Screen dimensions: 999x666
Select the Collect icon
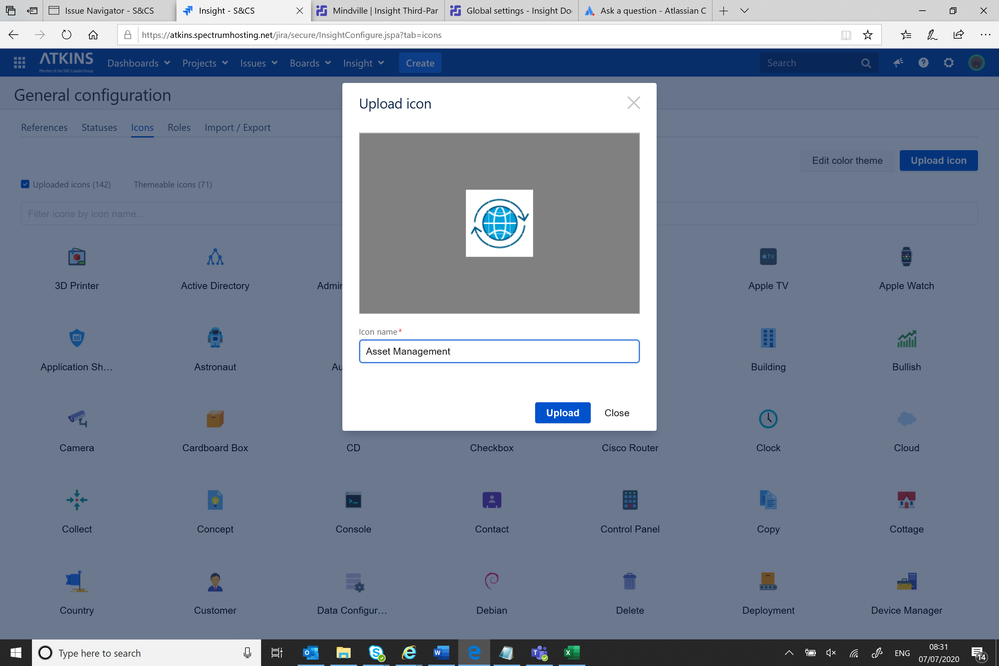click(76, 500)
